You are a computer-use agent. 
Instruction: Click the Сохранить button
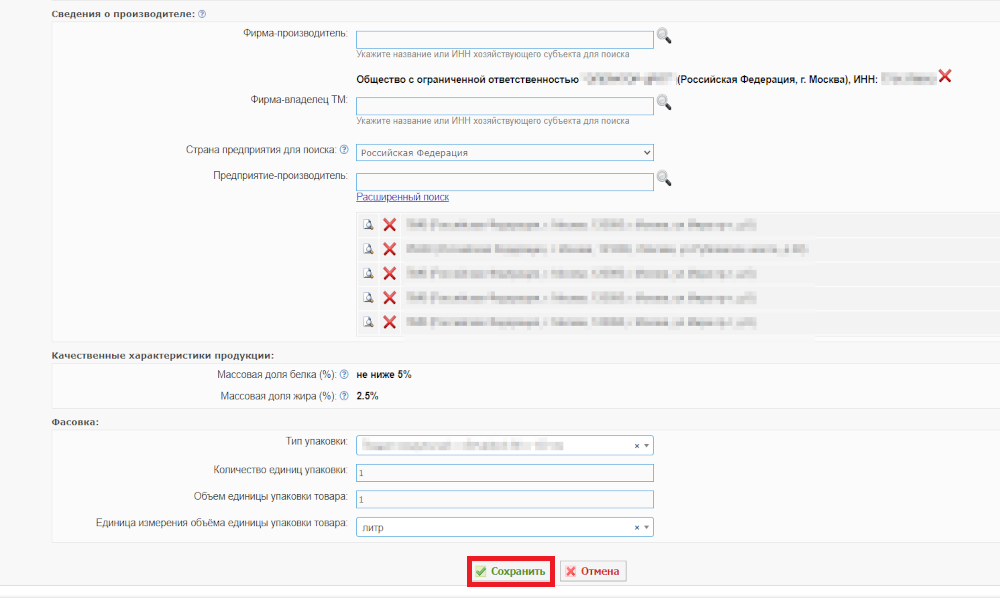pos(511,571)
